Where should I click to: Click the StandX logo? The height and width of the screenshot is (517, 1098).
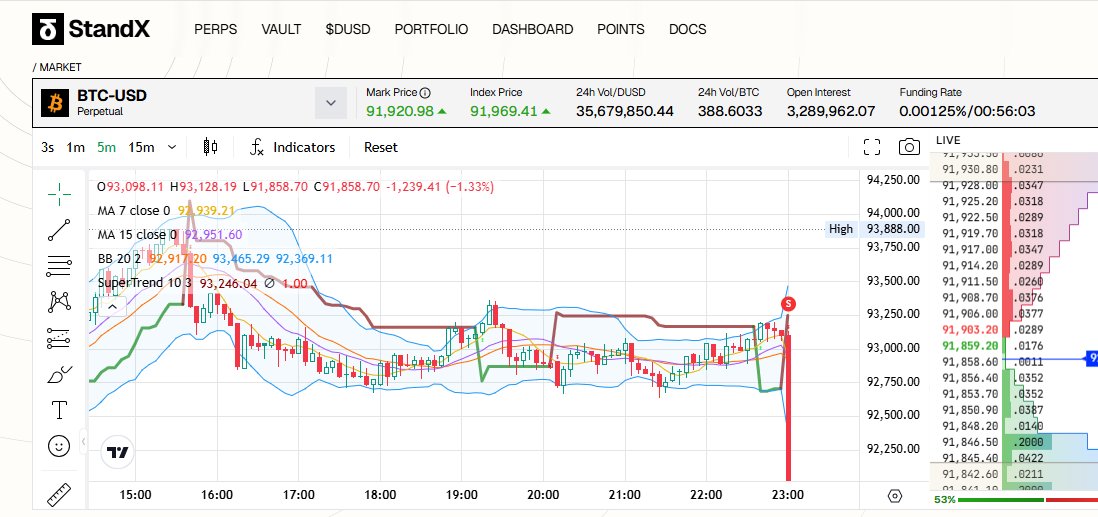pyautogui.click(x=91, y=29)
